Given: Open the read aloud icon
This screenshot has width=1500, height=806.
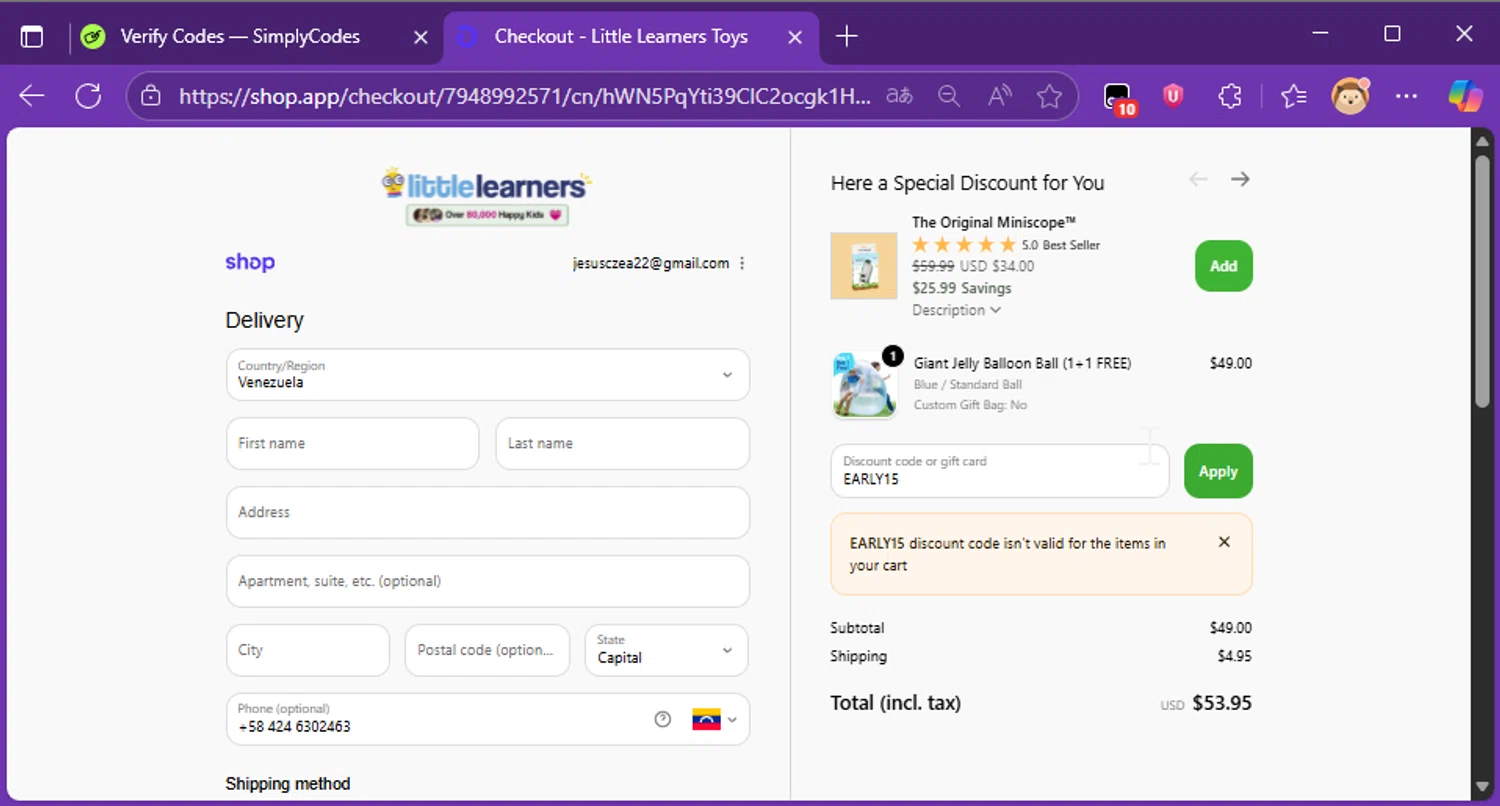Looking at the screenshot, I should pos(999,96).
